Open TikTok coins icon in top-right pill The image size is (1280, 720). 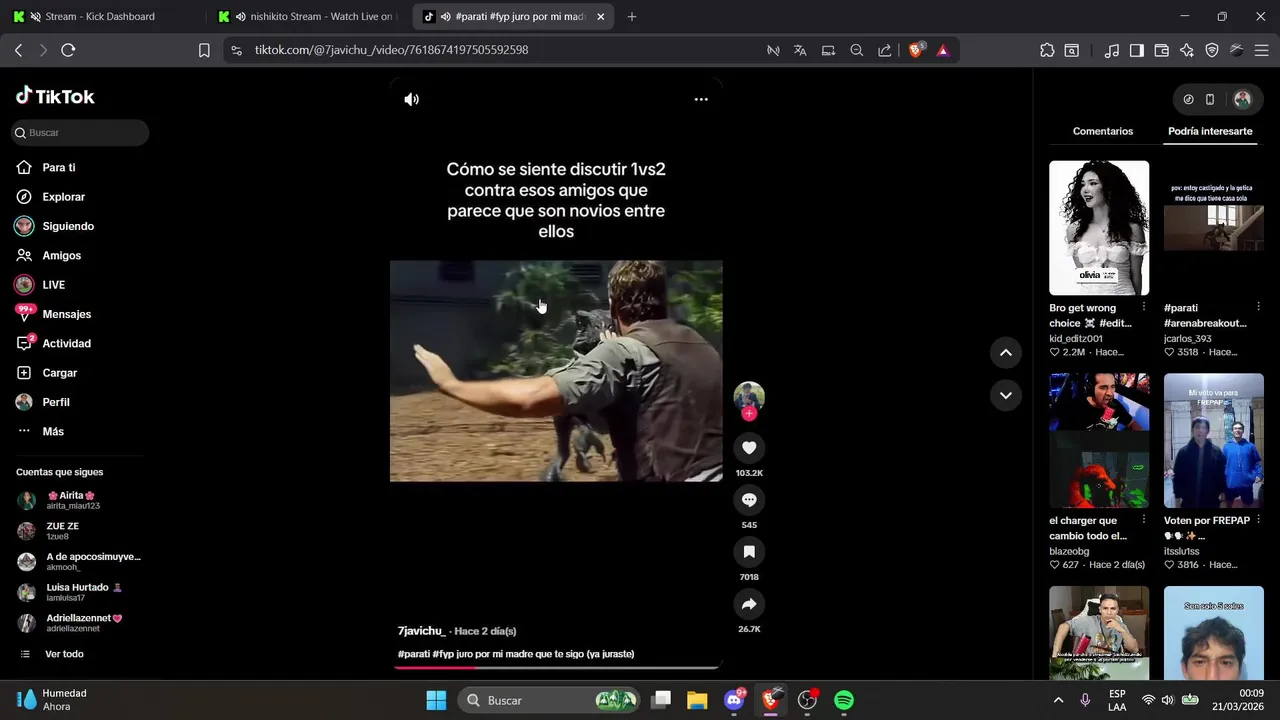pos(1188,99)
